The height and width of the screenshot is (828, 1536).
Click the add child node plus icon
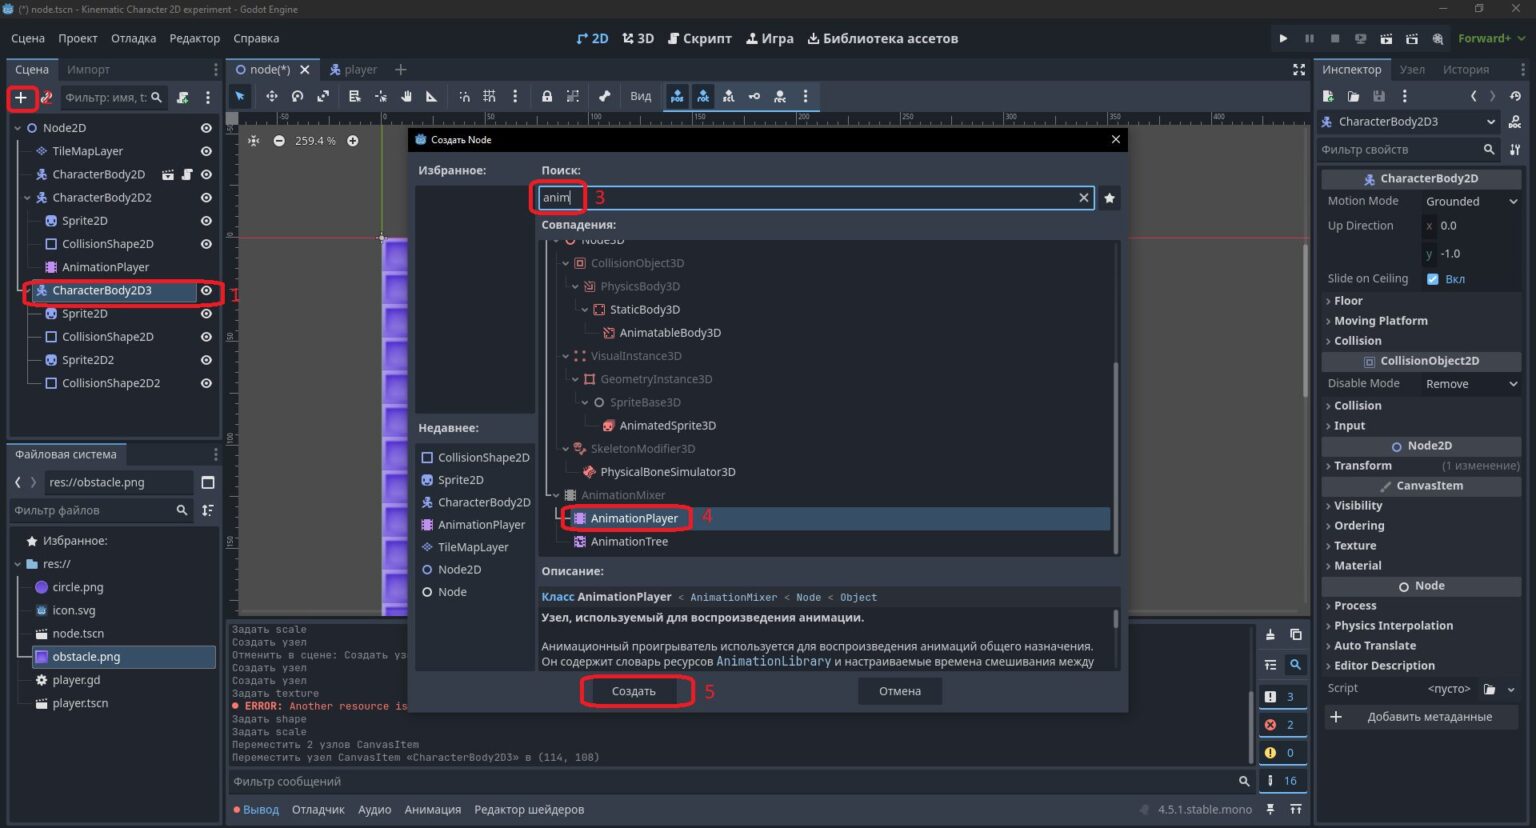click(x=20, y=97)
